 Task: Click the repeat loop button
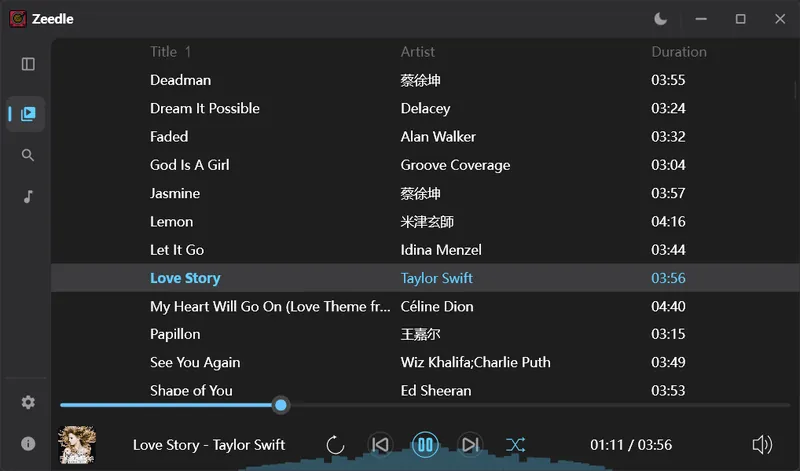click(x=335, y=445)
